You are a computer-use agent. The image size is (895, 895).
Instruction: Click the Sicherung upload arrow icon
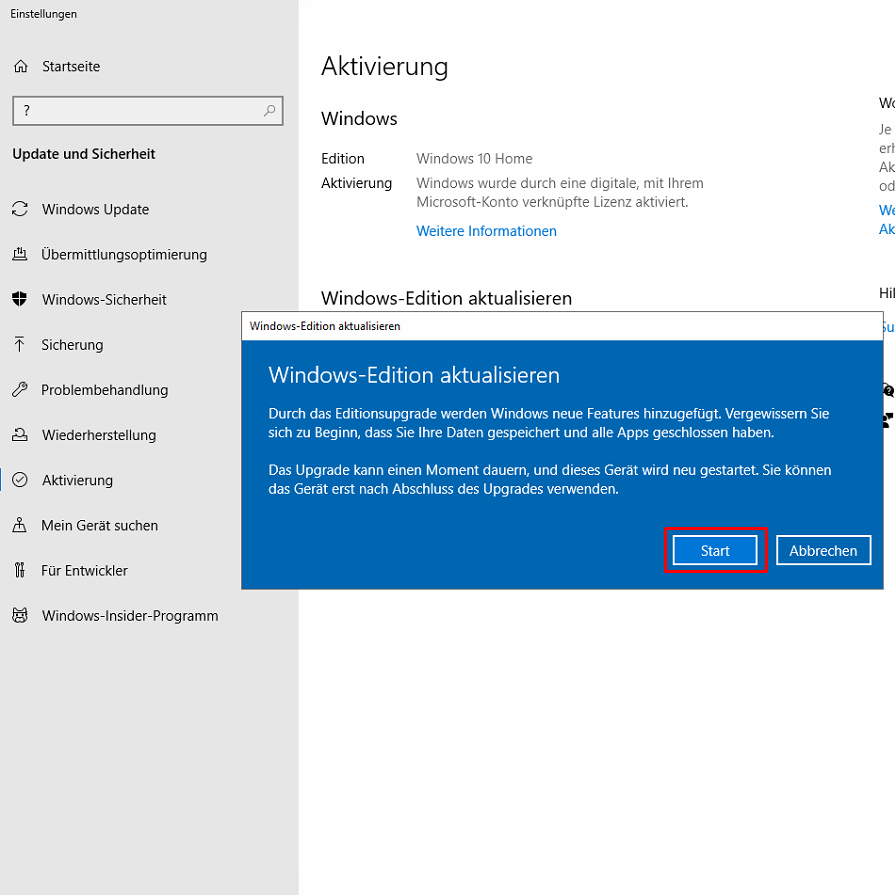pyautogui.click(x=19, y=345)
